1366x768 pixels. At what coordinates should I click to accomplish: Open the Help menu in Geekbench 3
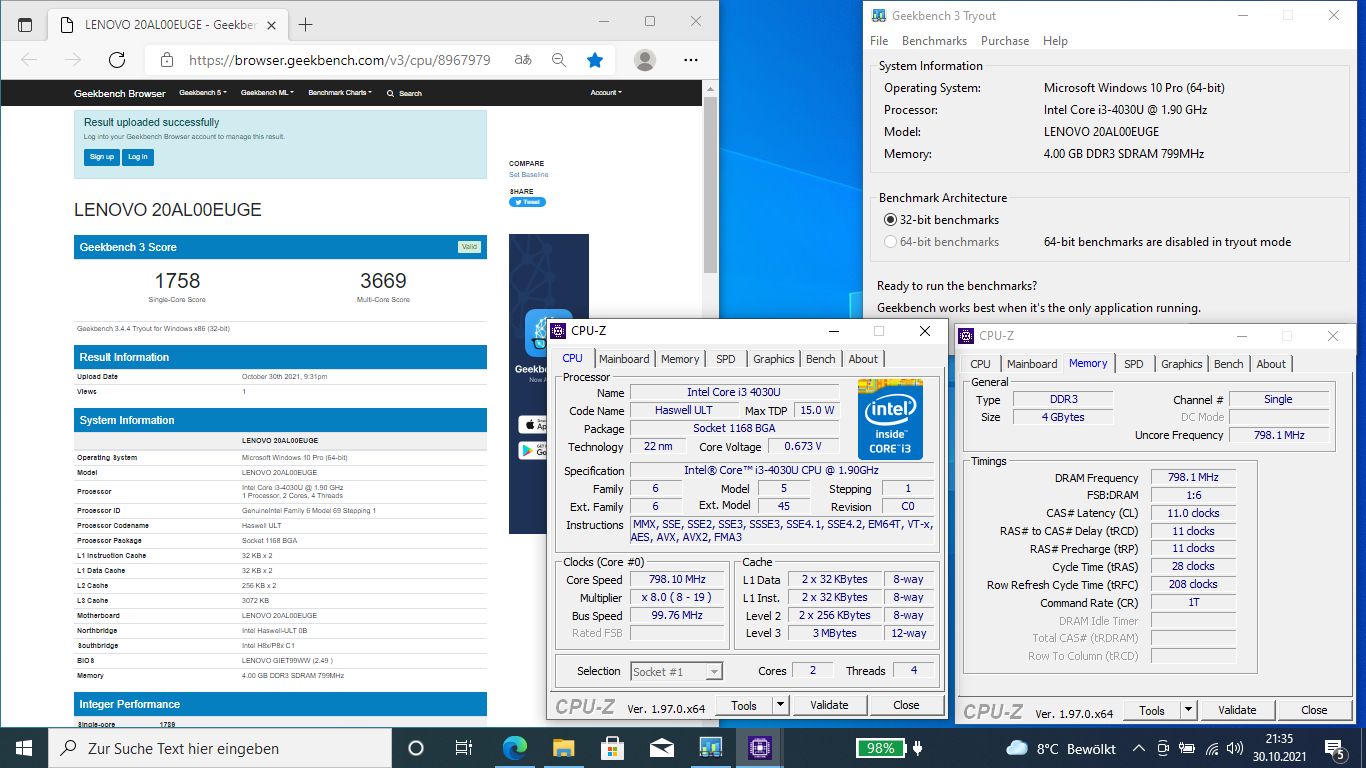pyautogui.click(x=1055, y=41)
